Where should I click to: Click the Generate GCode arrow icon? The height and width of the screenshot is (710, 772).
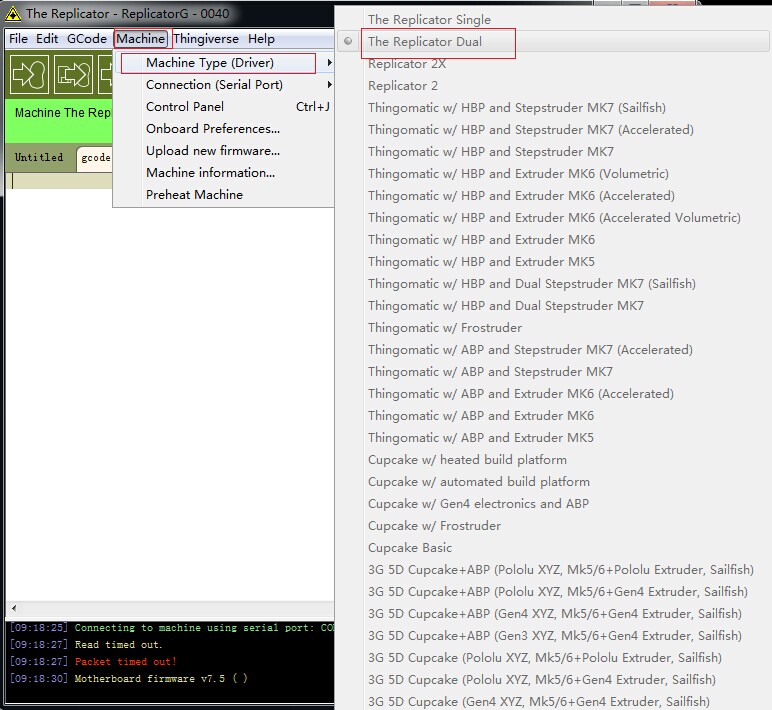[x=30, y=74]
